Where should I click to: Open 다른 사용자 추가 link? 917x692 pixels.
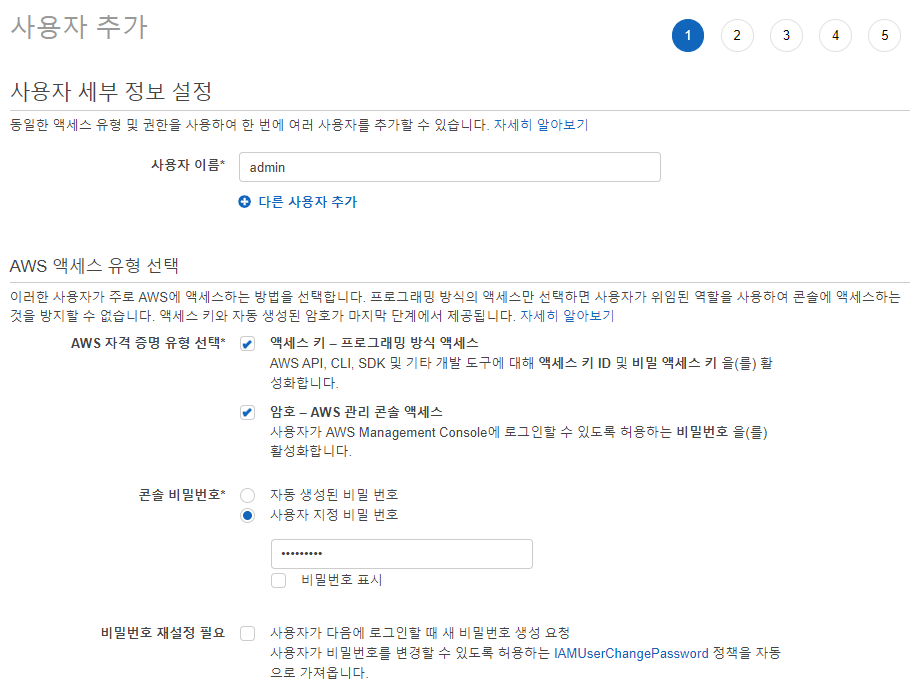pos(308,202)
